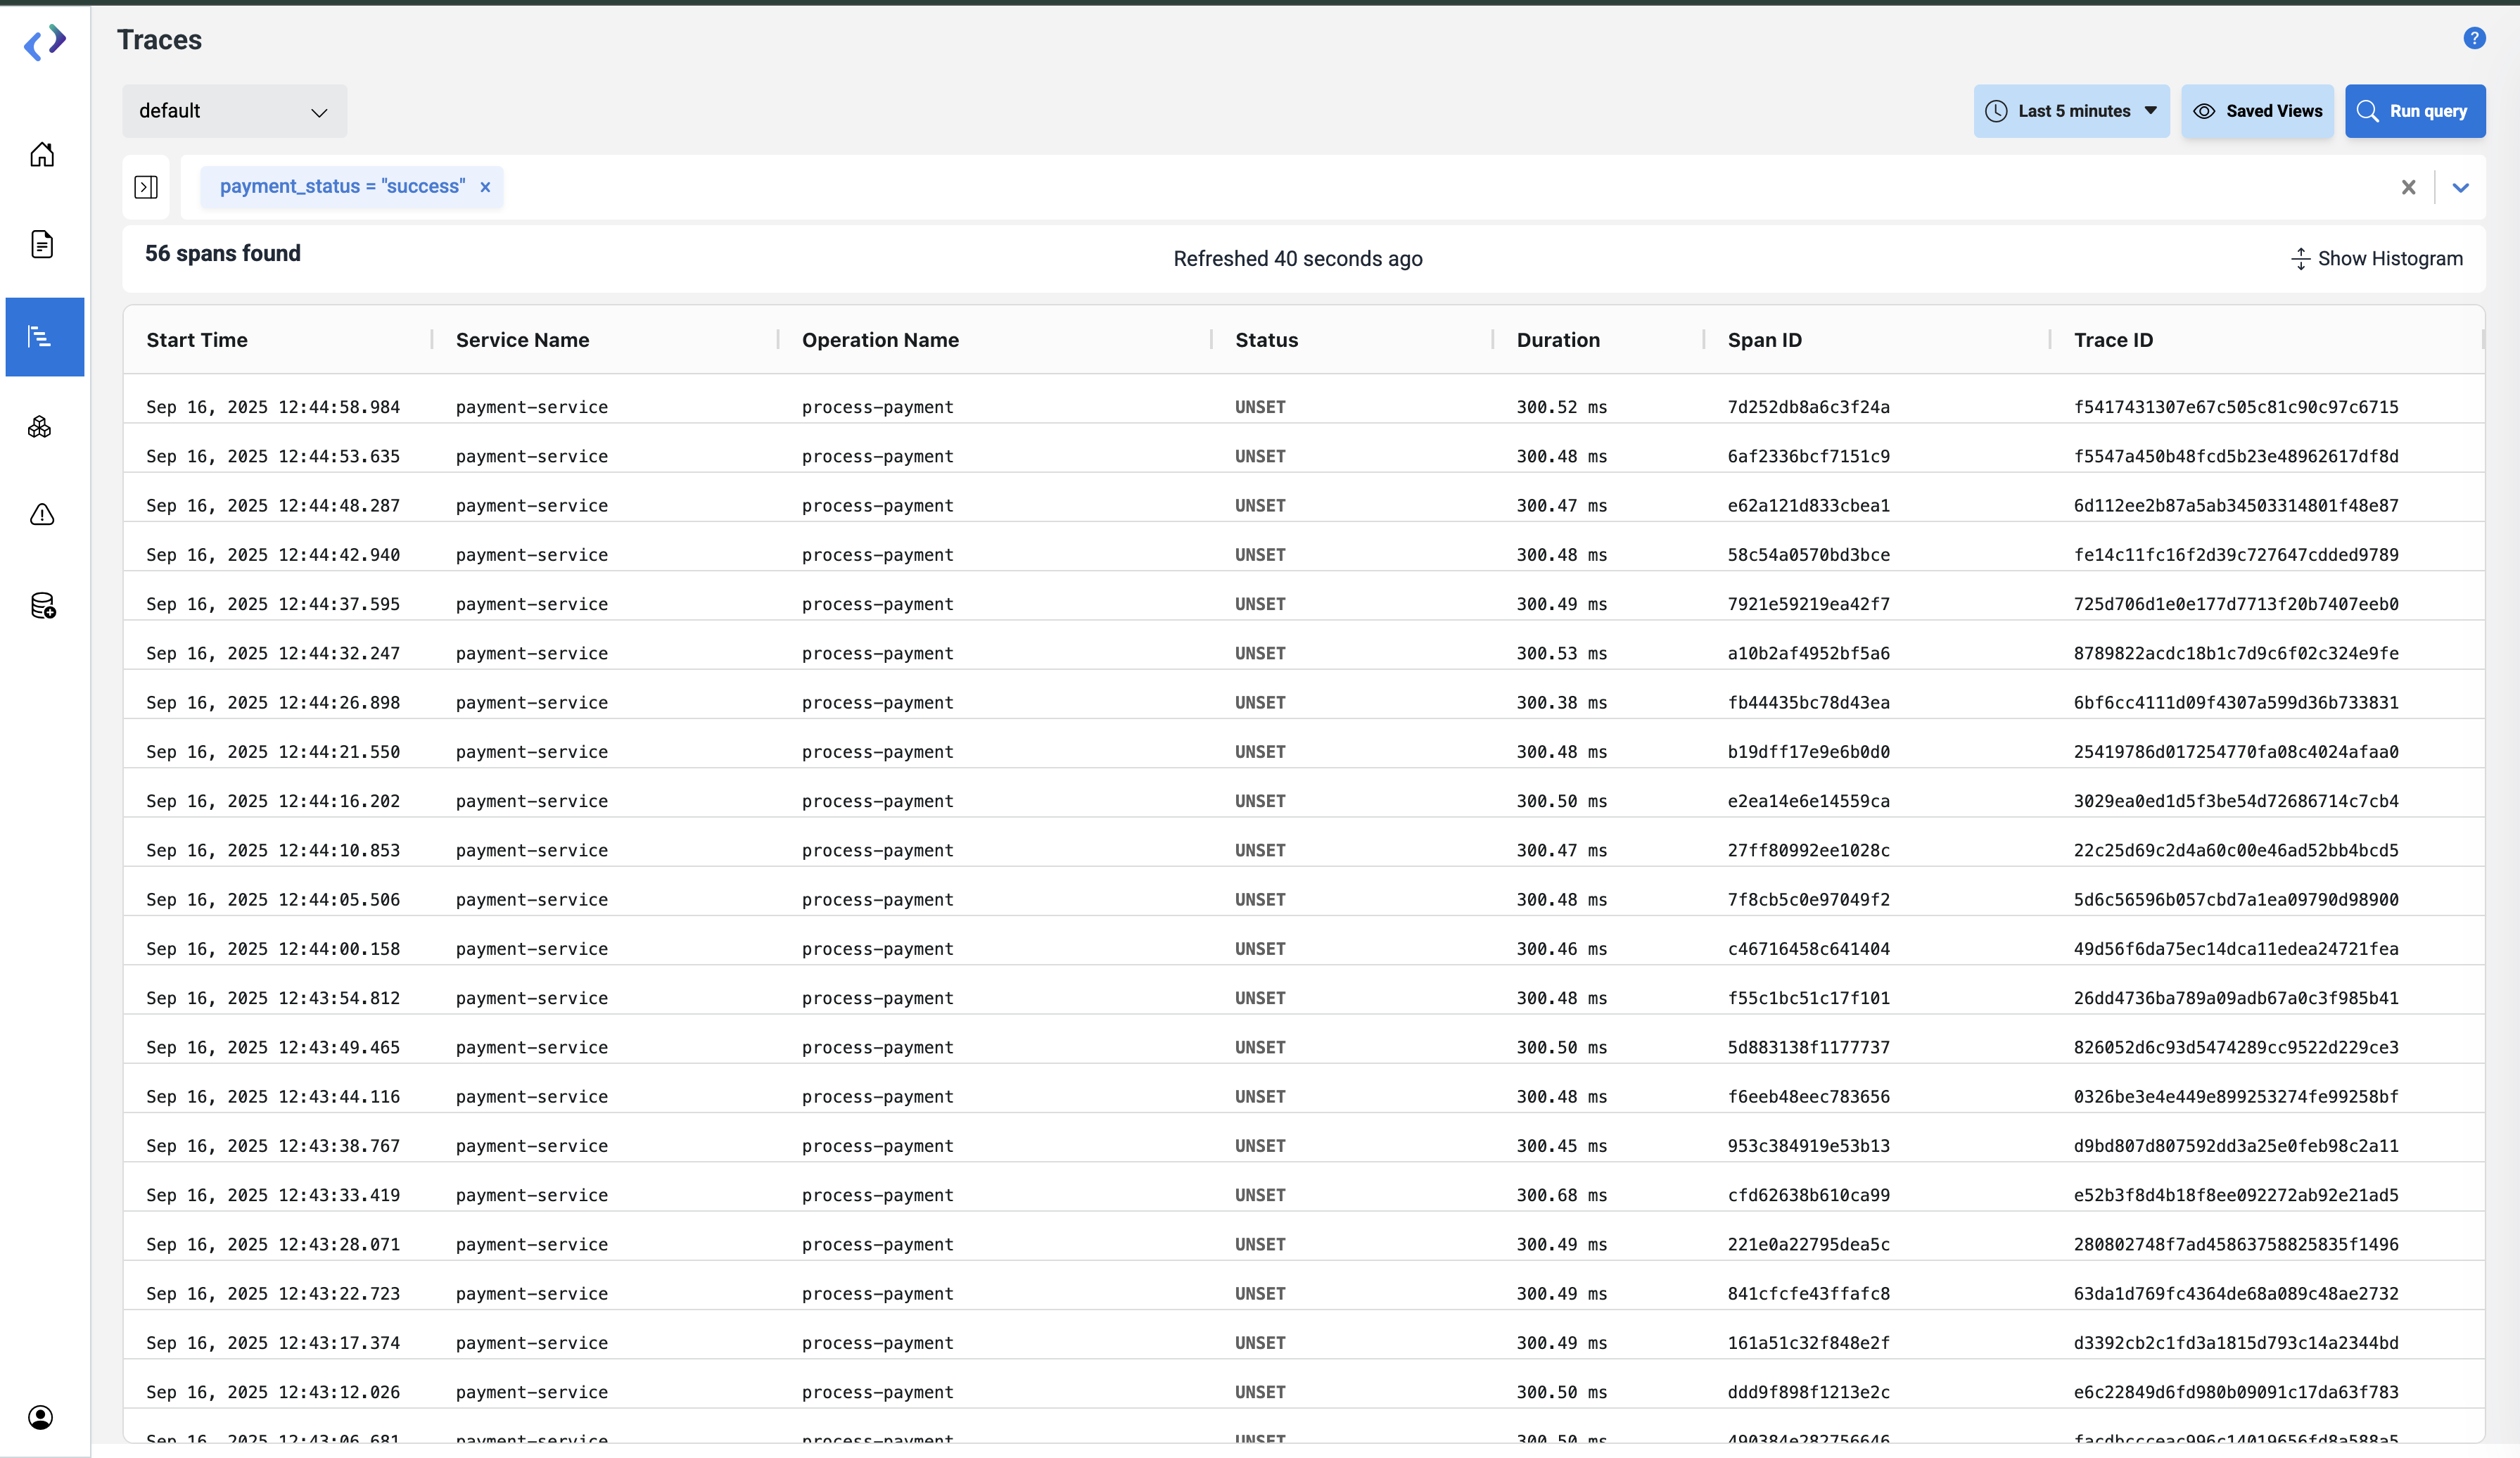Open the Saved Views eye button
The image size is (2520, 1458).
(2257, 111)
